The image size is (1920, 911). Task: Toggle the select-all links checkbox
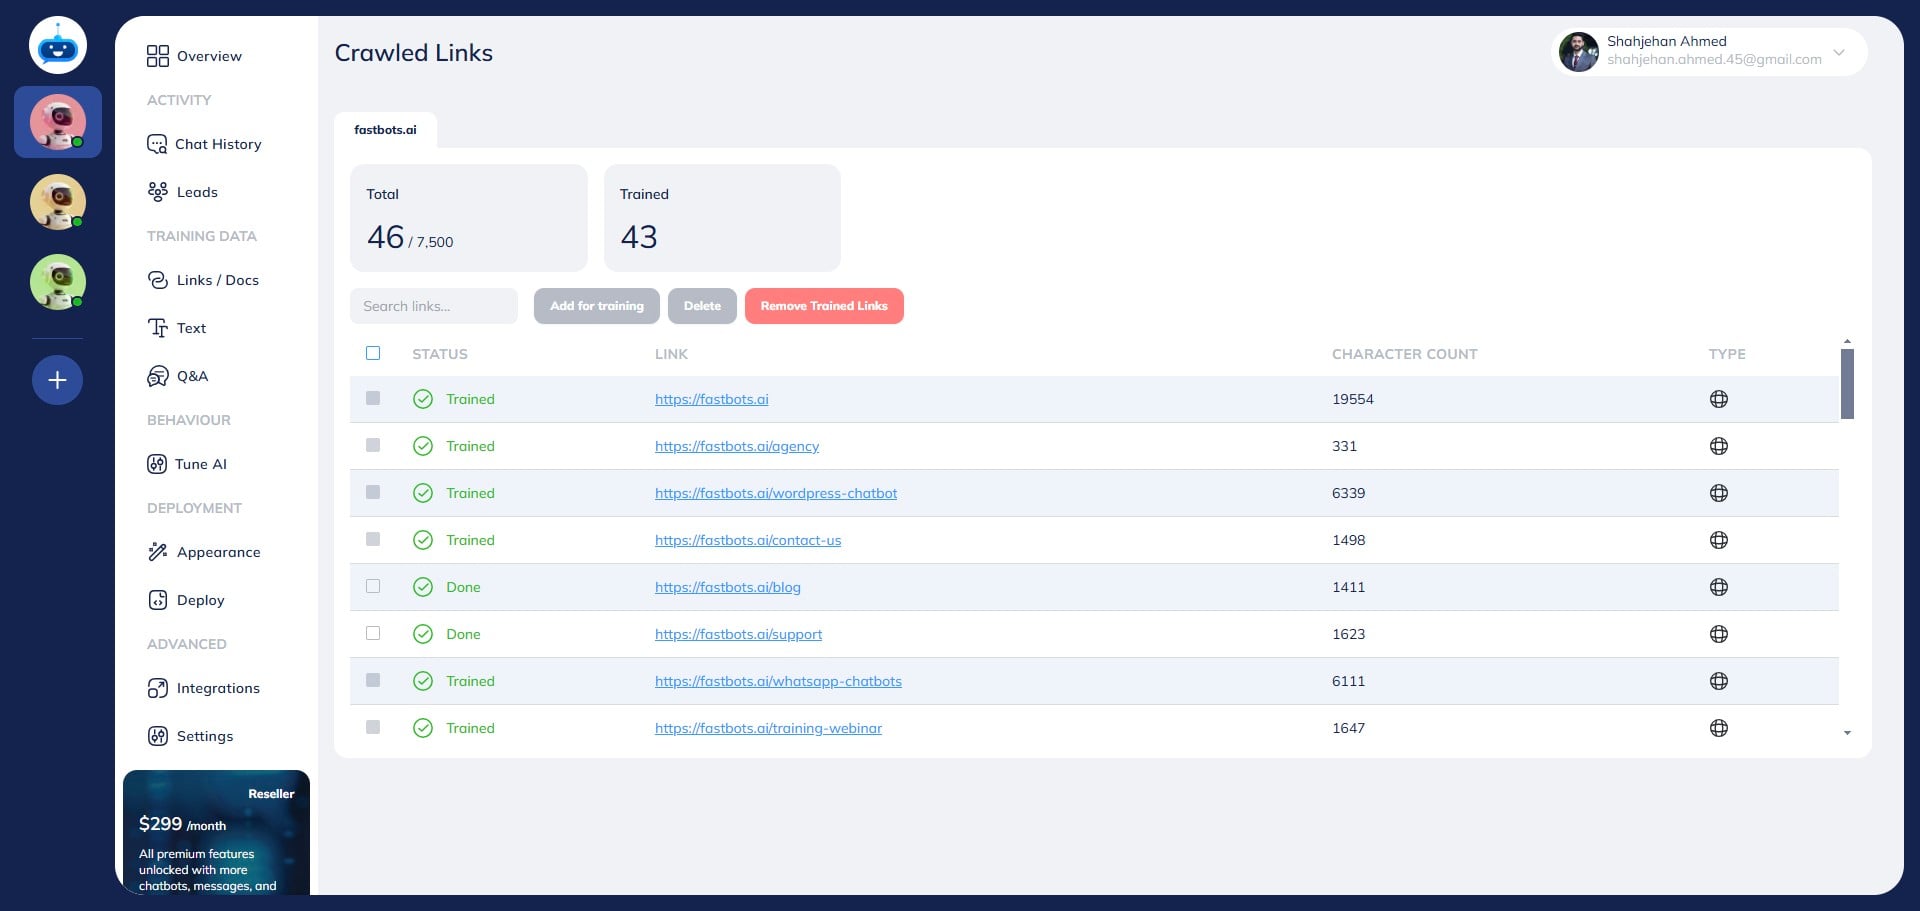pos(373,353)
